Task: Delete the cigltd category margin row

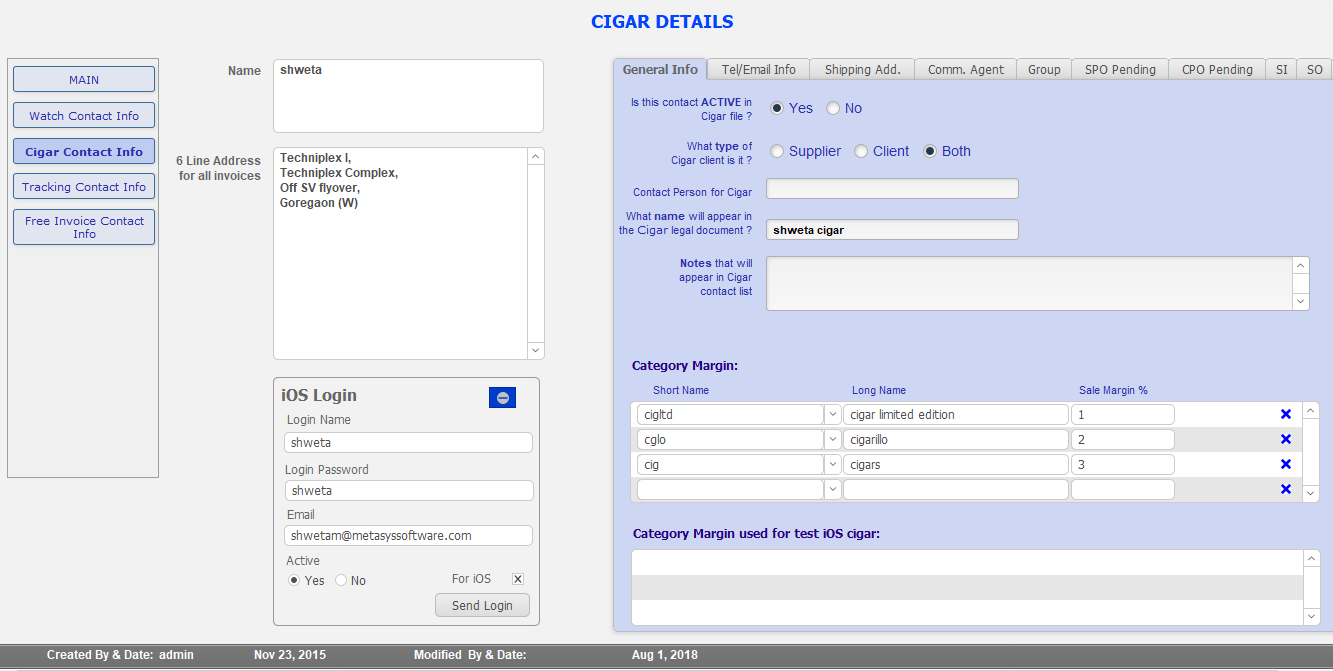Action: [x=1286, y=414]
